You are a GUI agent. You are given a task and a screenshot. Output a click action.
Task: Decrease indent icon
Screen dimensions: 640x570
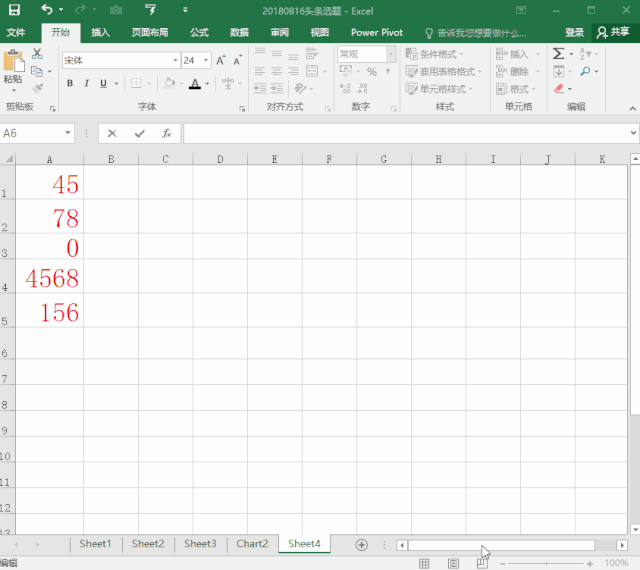[x=260, y=88]
